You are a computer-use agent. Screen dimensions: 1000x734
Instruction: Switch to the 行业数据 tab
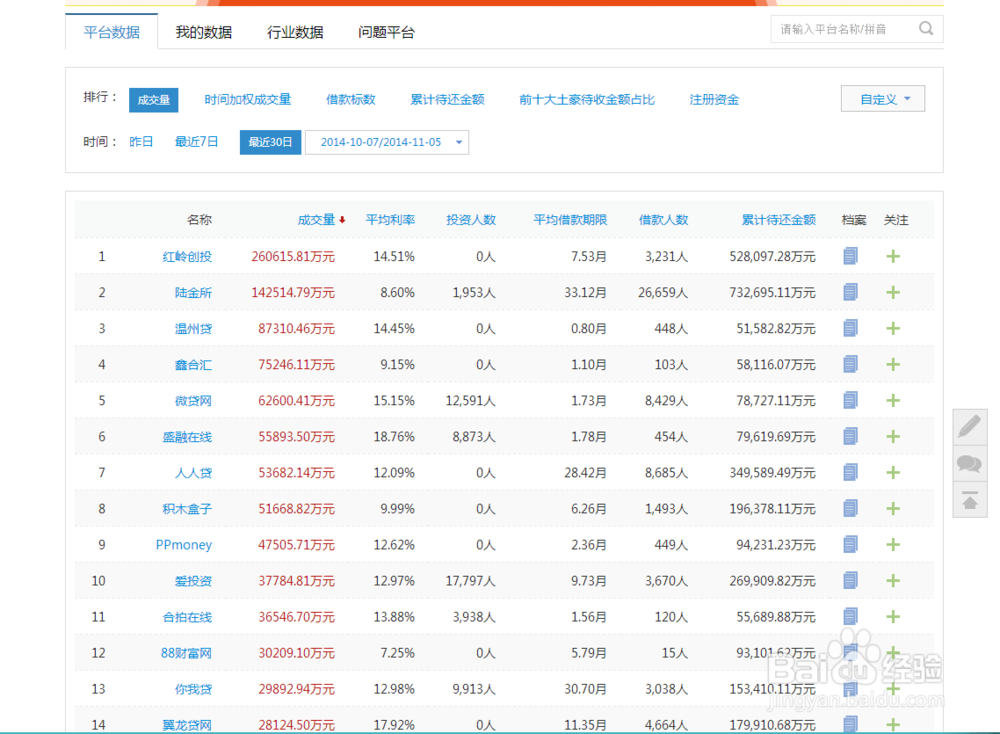295,31
